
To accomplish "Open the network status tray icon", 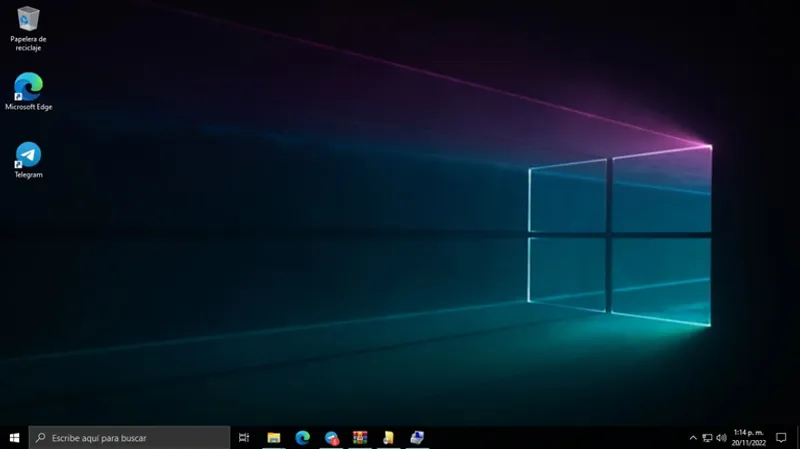I will [707, 438].
